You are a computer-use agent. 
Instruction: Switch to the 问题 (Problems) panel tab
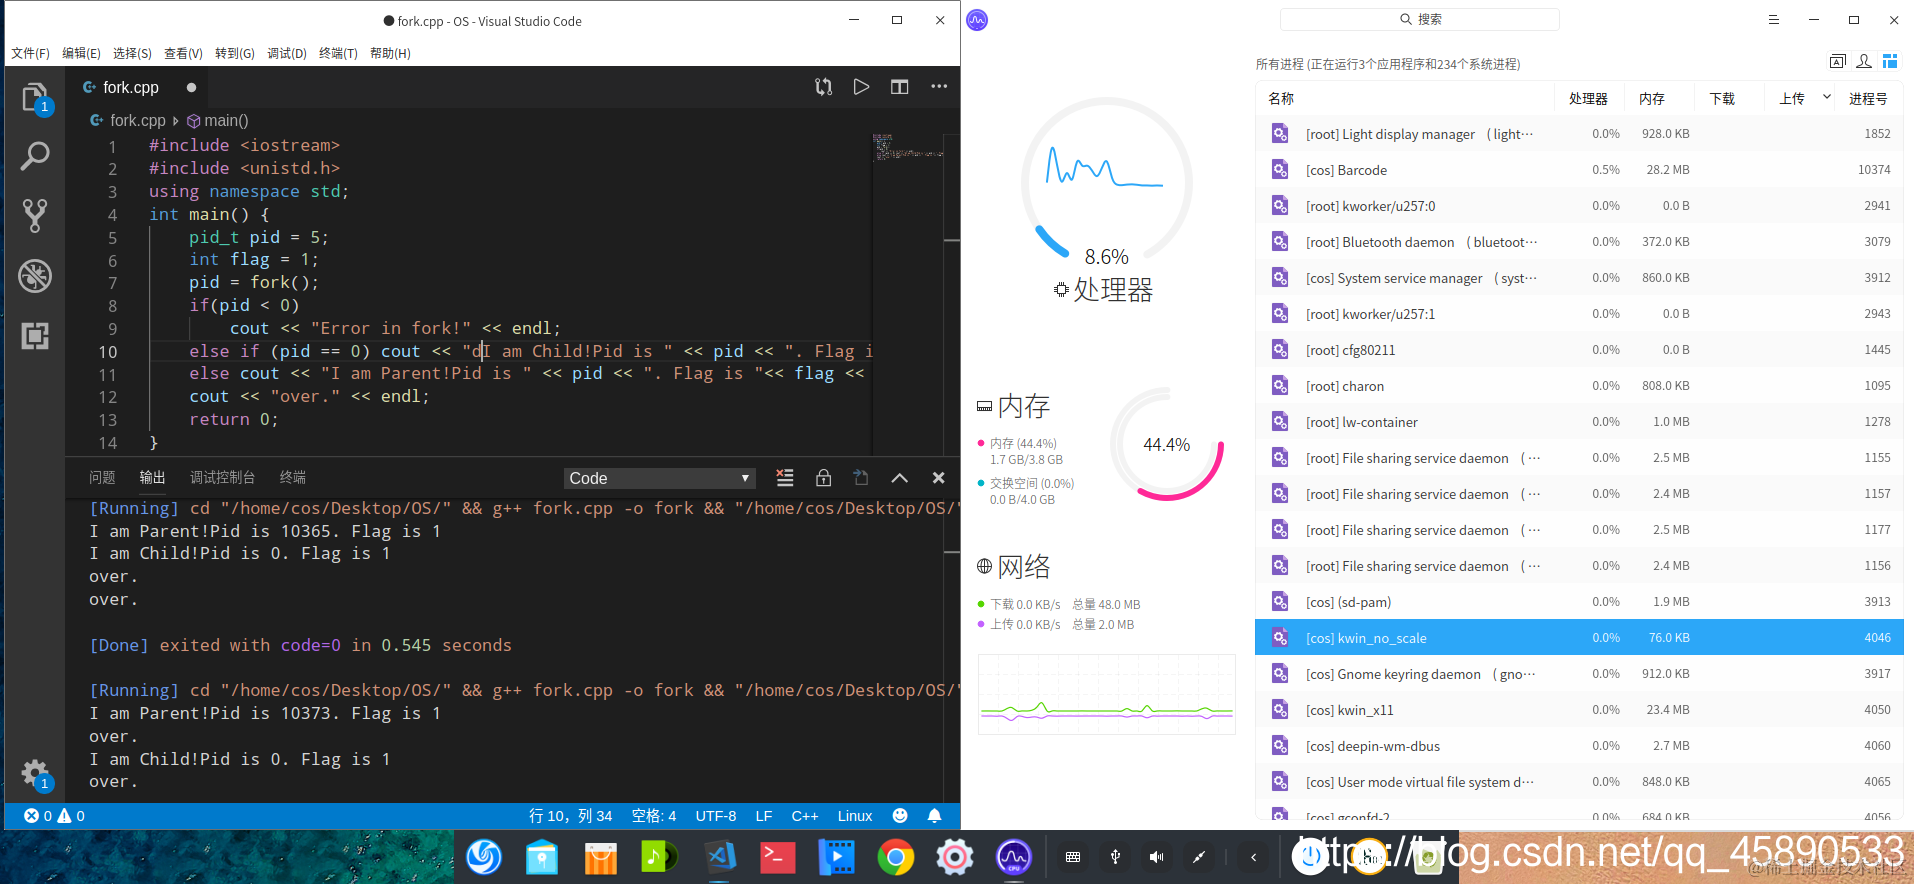tap(102, 478)
